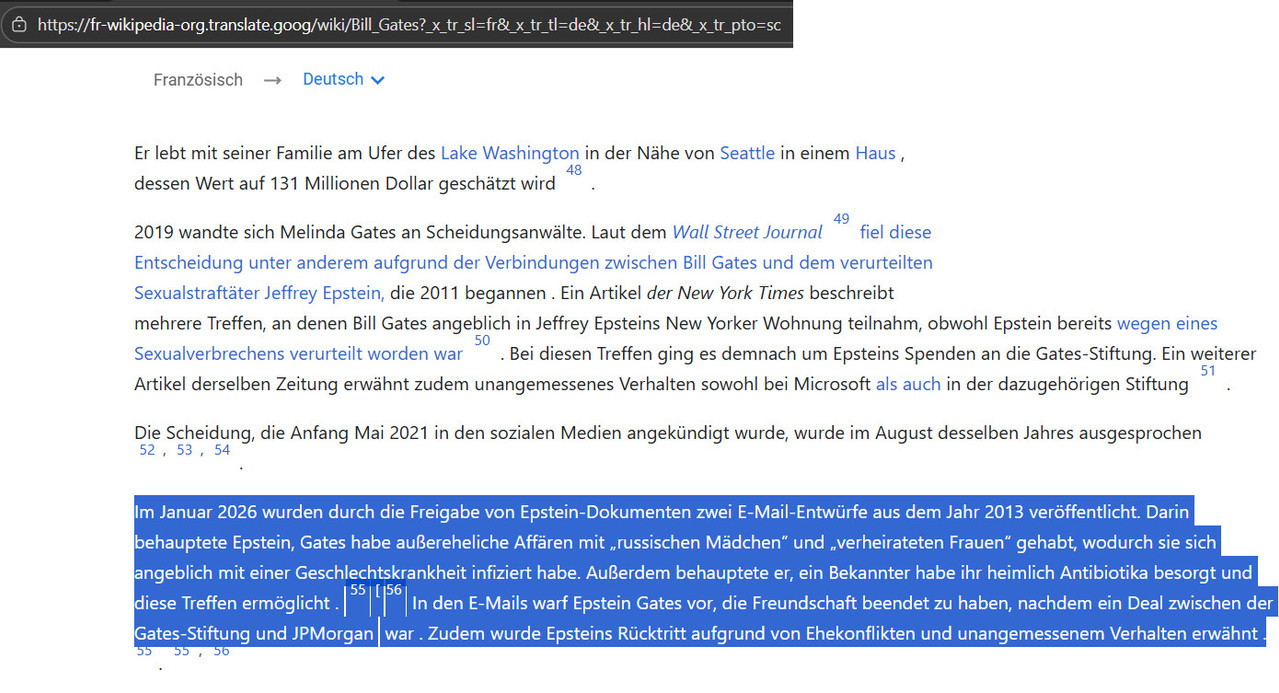Open footnote reference 54
This screenshot has width=1279, height=693.
[x=222, y=450]
